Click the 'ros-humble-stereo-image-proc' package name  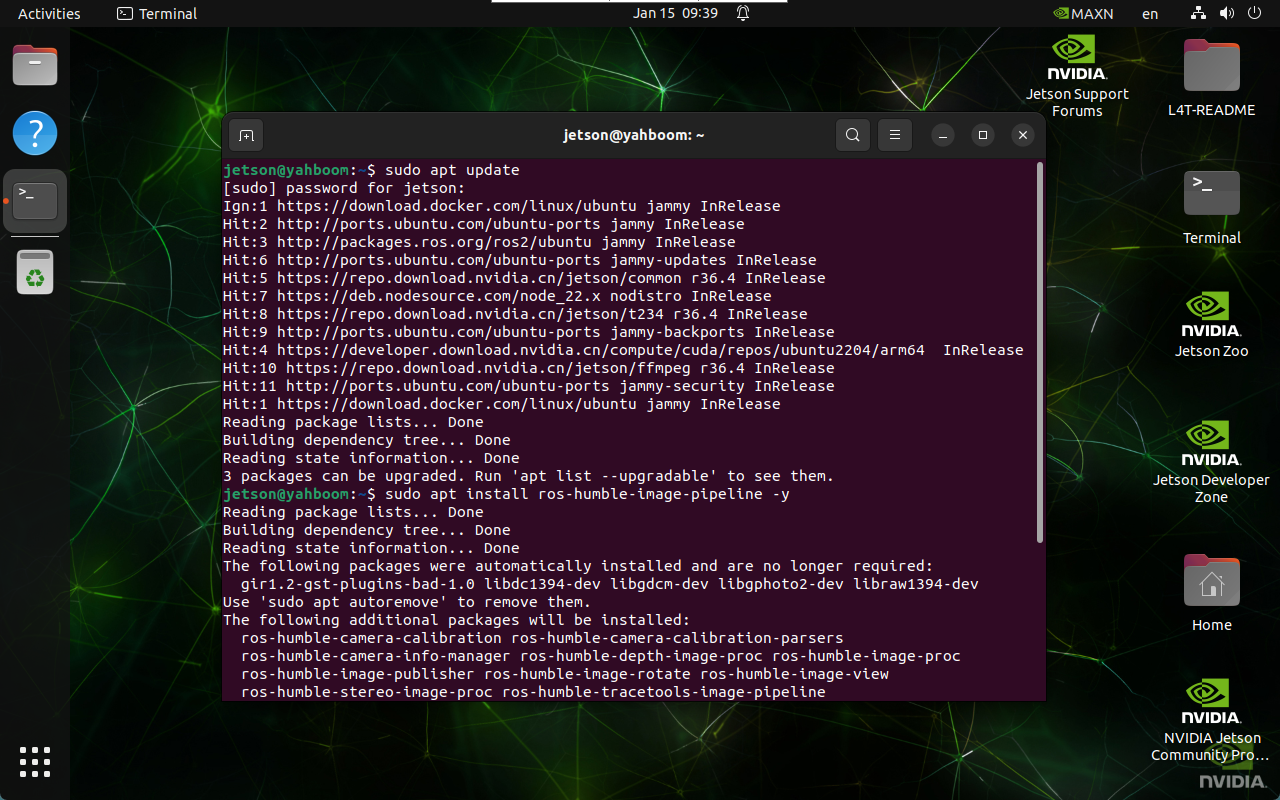(366, 692)
